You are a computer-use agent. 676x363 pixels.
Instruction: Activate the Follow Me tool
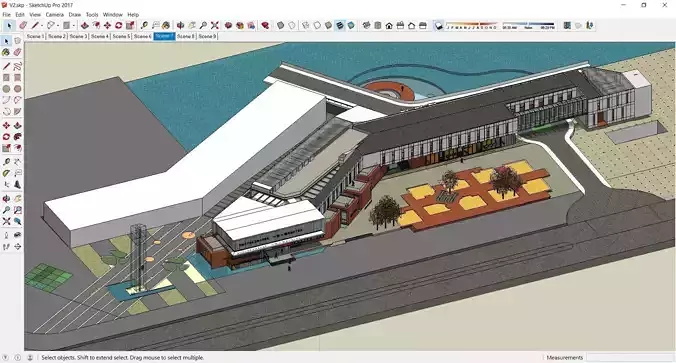(17, 137)
